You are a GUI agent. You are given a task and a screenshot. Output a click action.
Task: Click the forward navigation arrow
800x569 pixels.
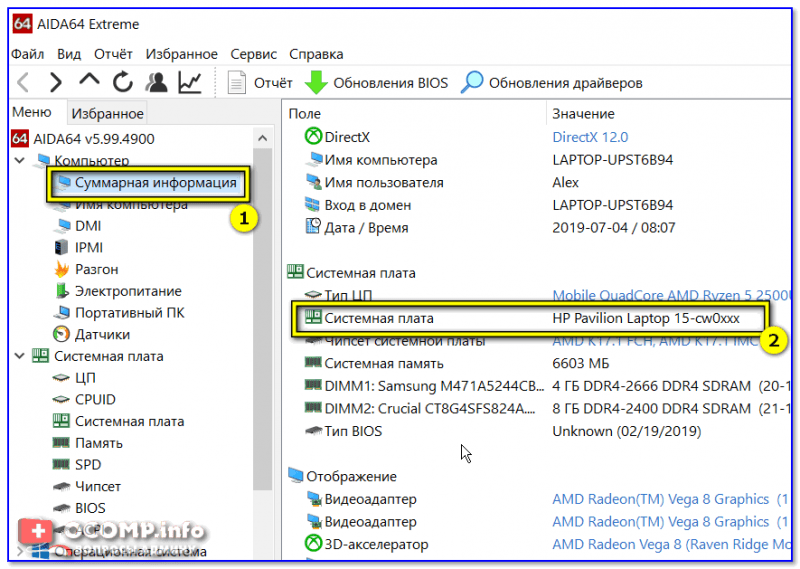click(55, 82)
